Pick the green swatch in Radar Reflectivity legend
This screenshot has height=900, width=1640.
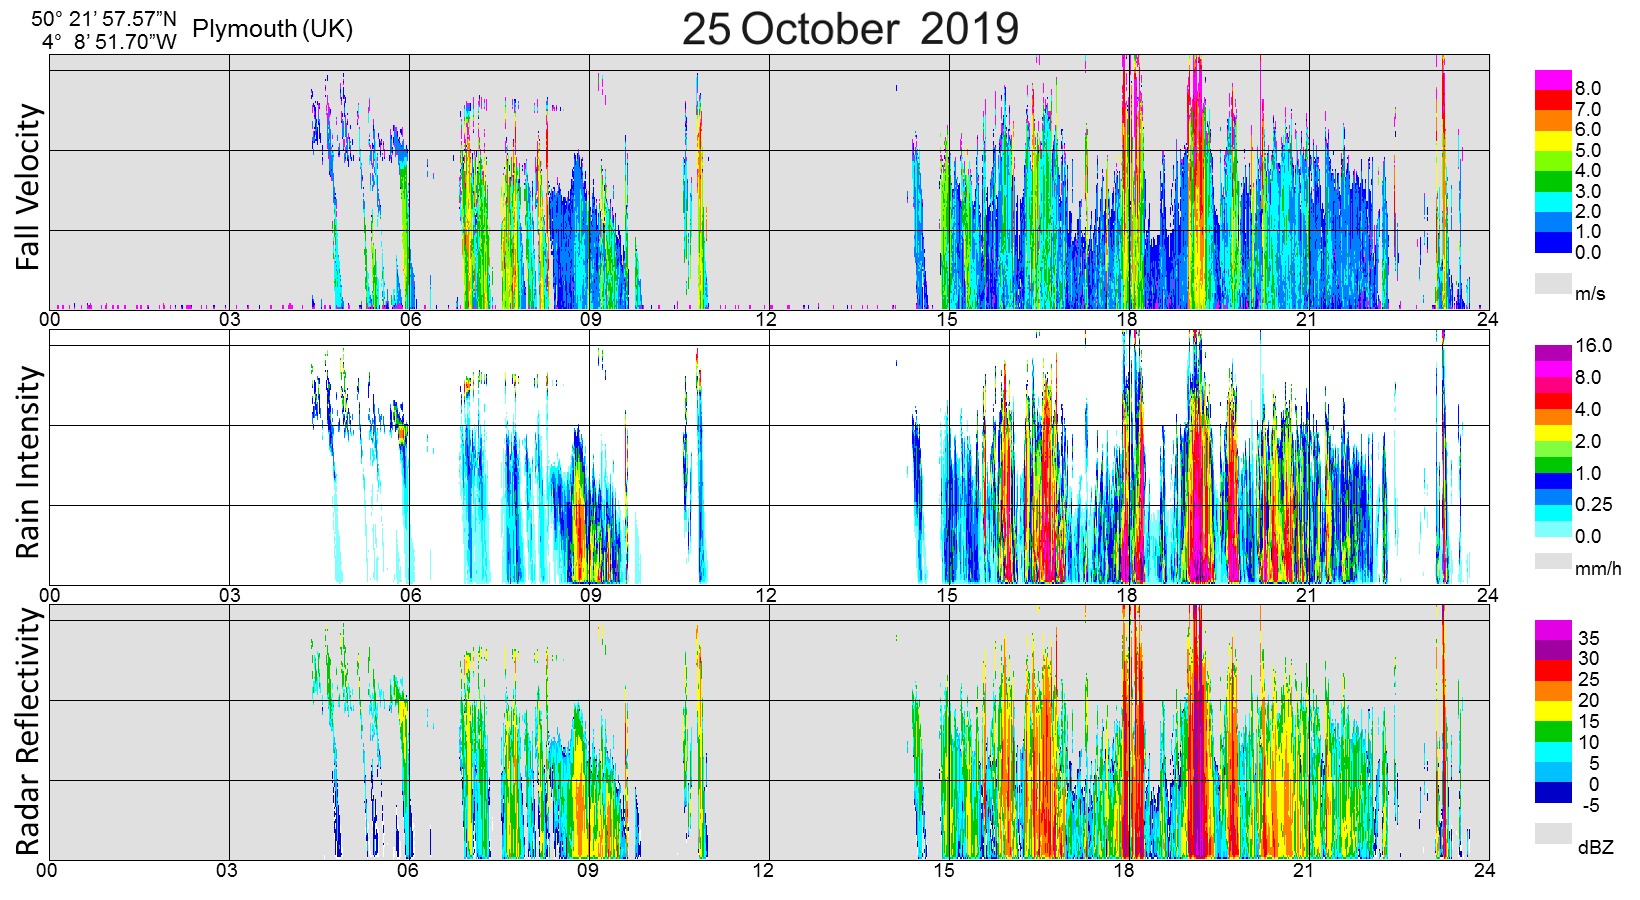(1553, 731)
